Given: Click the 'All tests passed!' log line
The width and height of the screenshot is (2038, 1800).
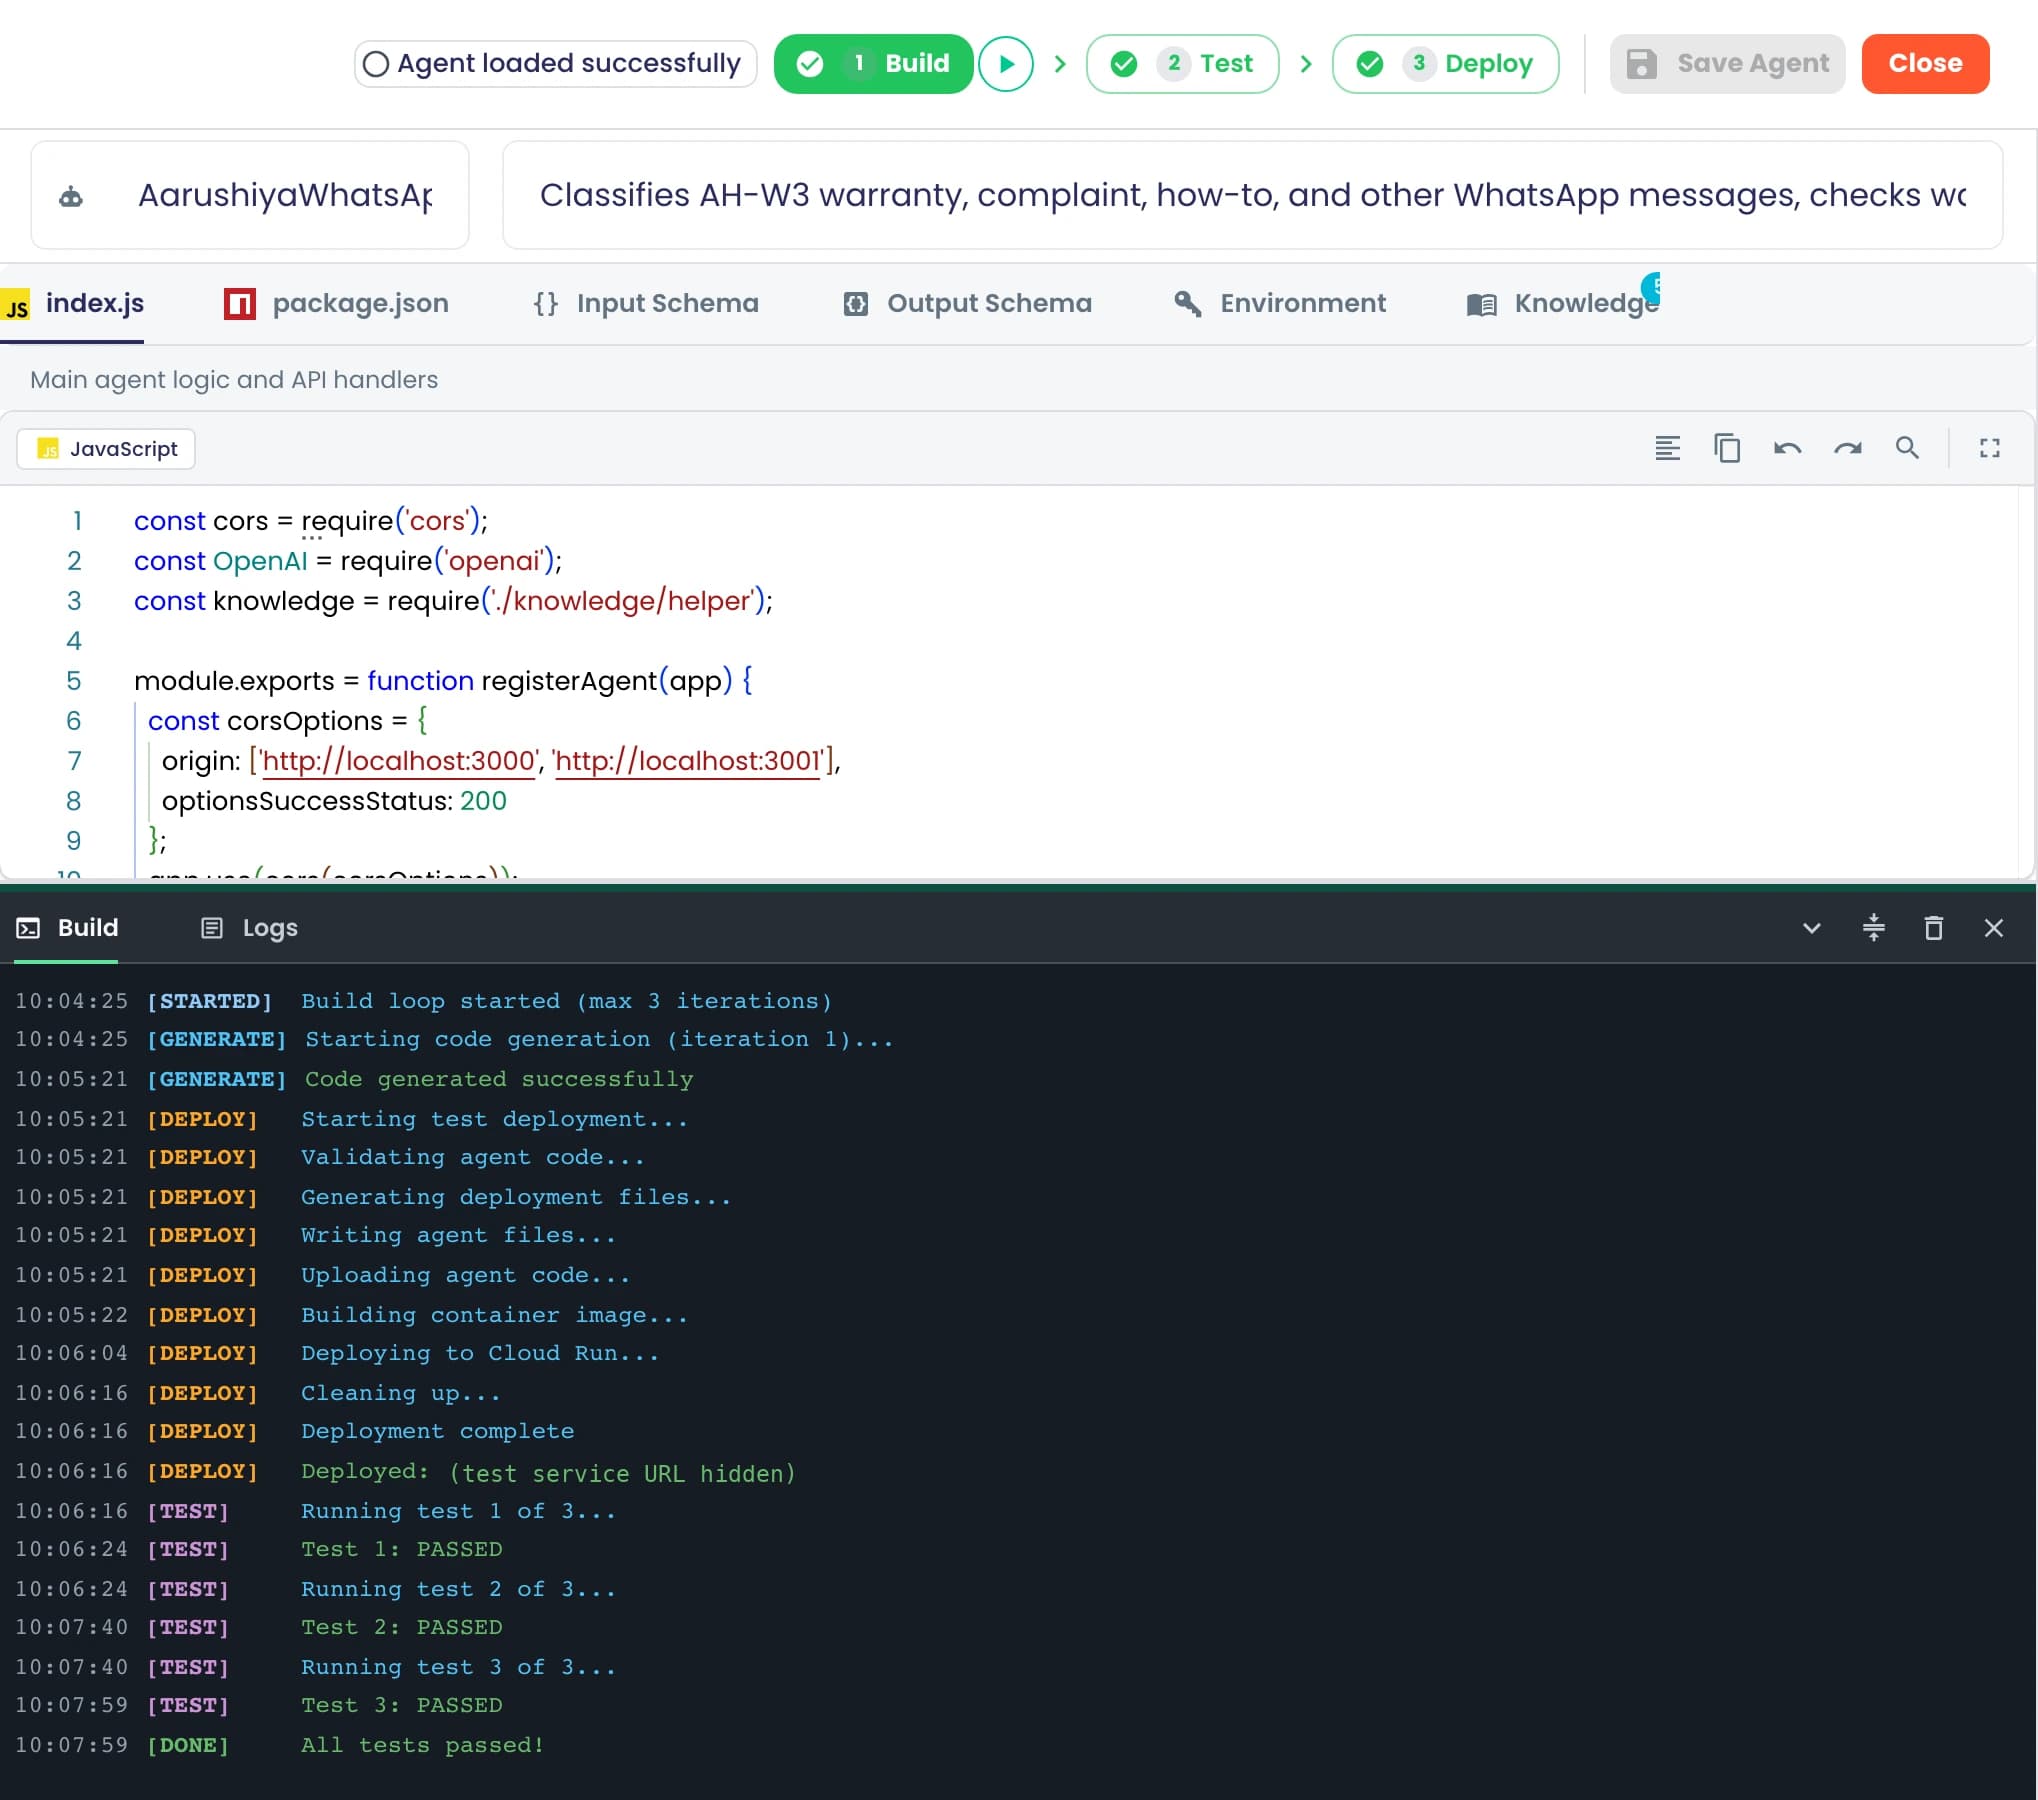Looking at the screenshot, I should [423, 1745].
